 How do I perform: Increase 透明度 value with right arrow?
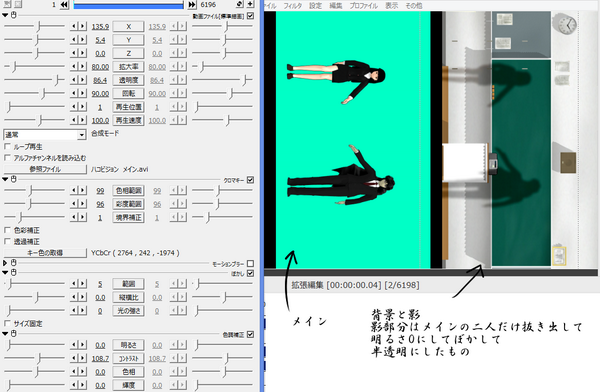click(83, 80)
